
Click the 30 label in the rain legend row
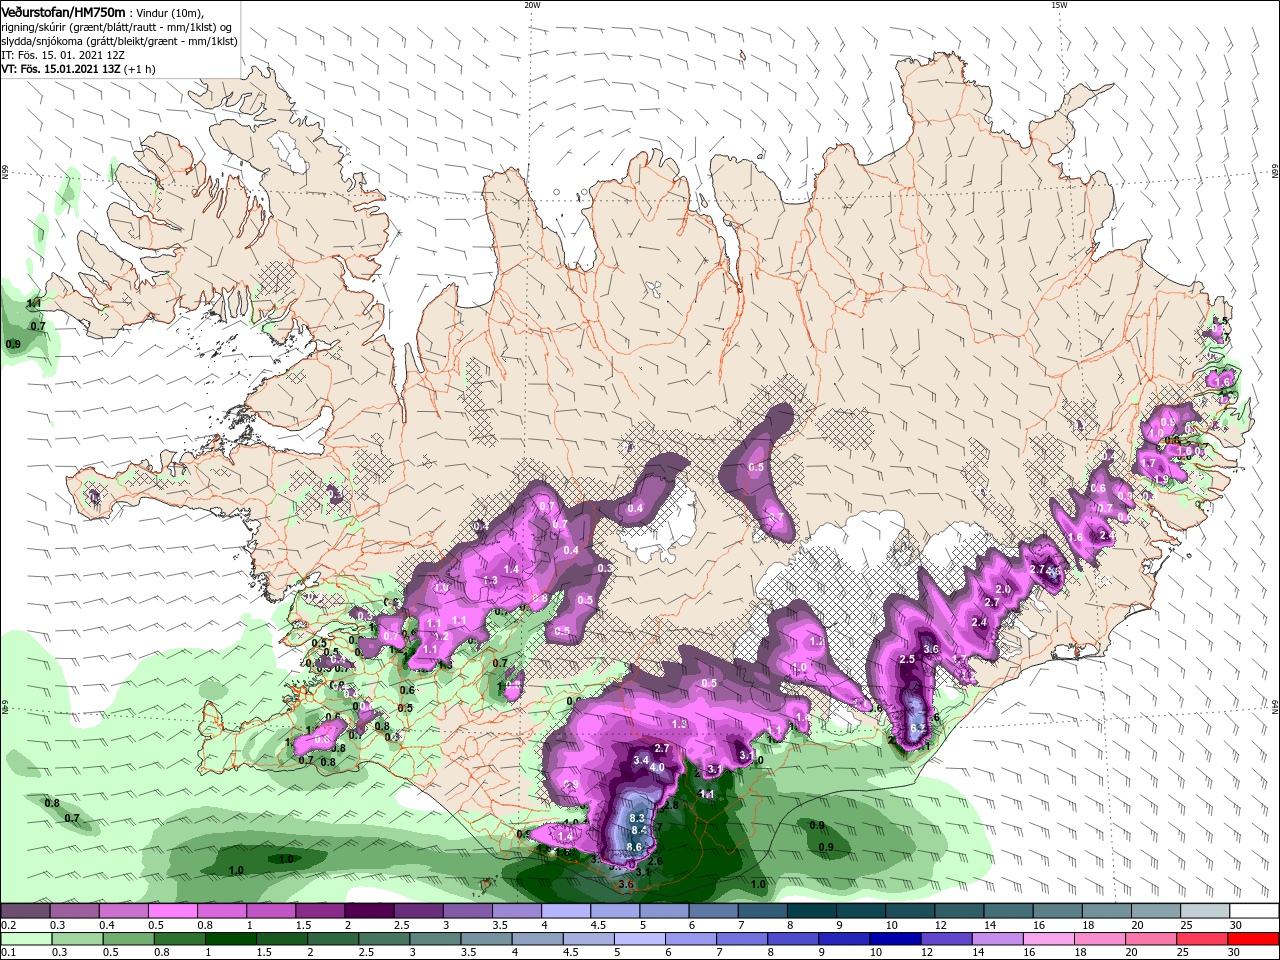(x=1233, y=952)
